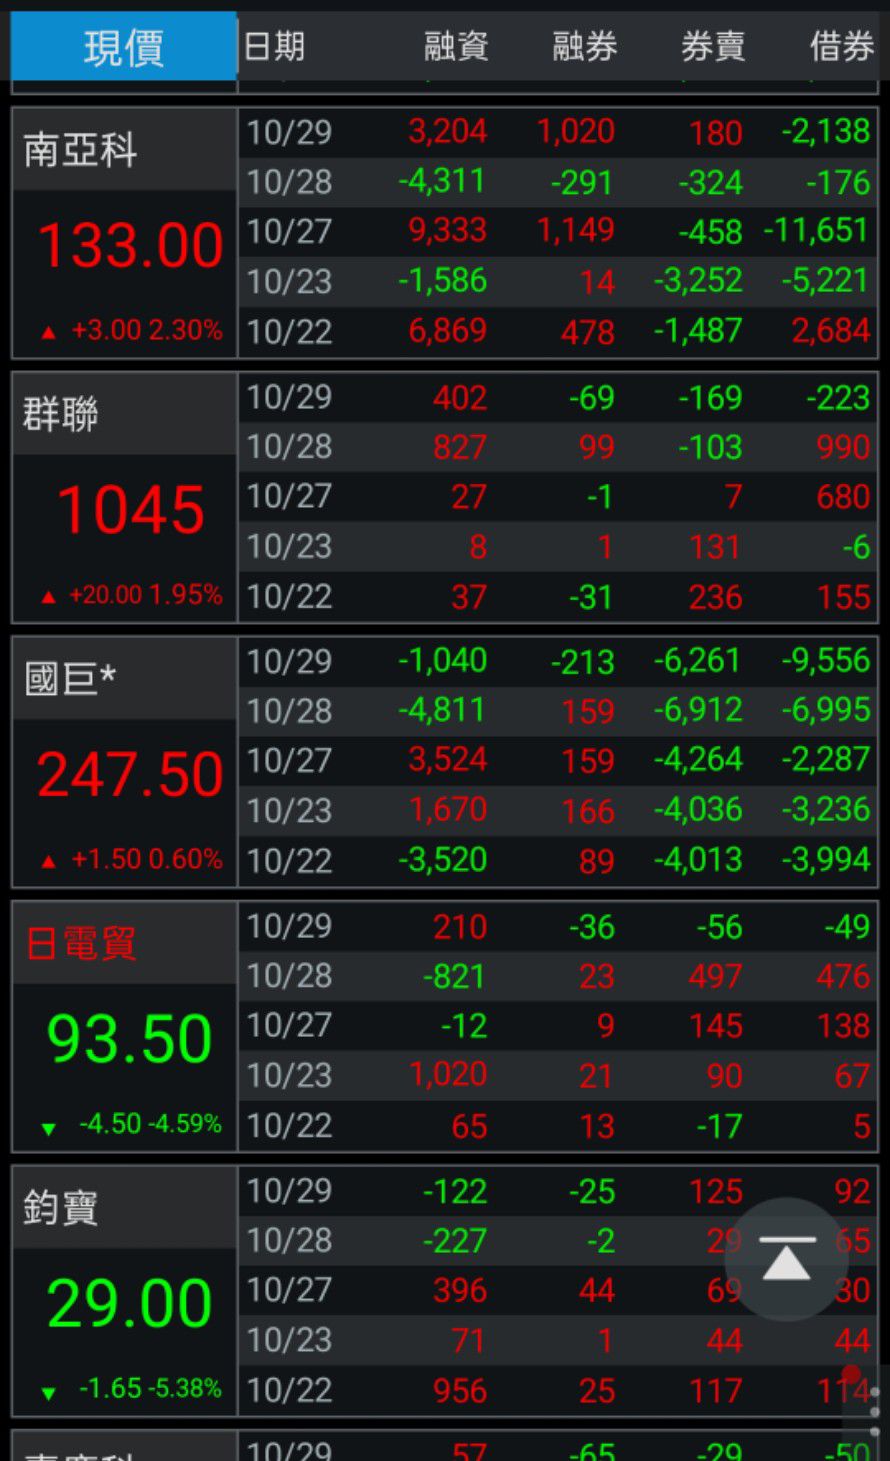Select 南亞科 融資 value 3,204
890x1461 pixels.
click(447, 132)
